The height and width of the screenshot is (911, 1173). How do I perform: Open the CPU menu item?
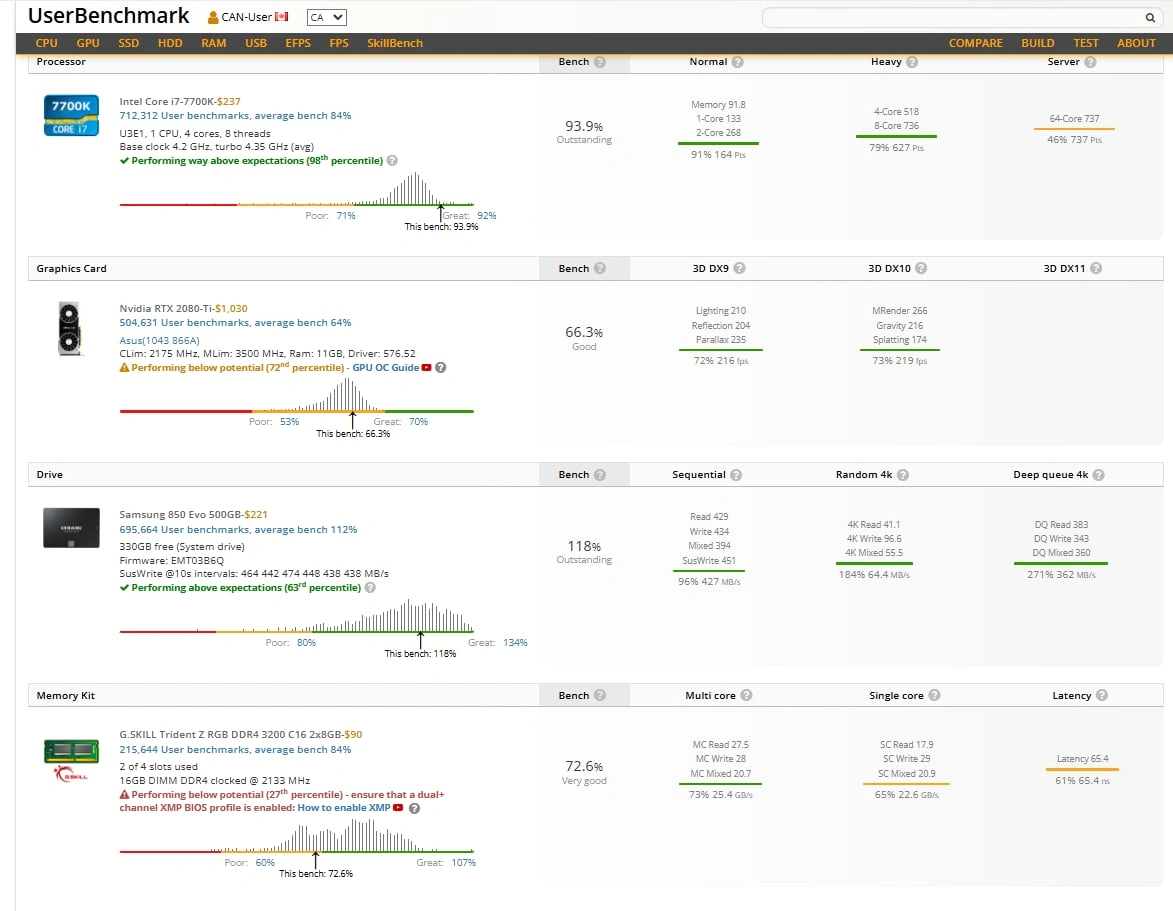[x=46, y=43]
